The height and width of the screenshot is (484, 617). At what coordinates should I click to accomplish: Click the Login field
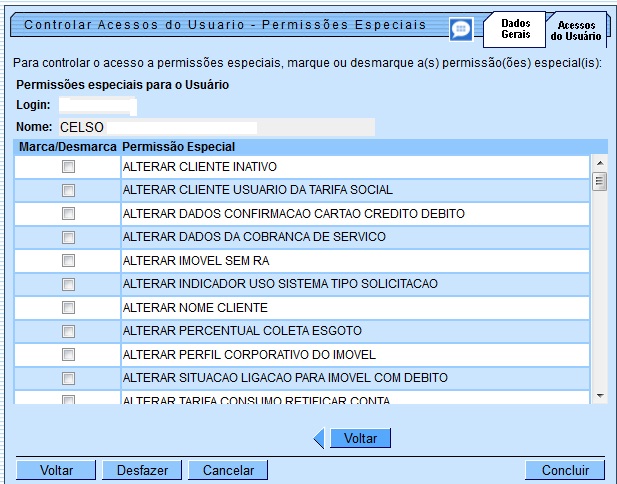click(98, 106)
